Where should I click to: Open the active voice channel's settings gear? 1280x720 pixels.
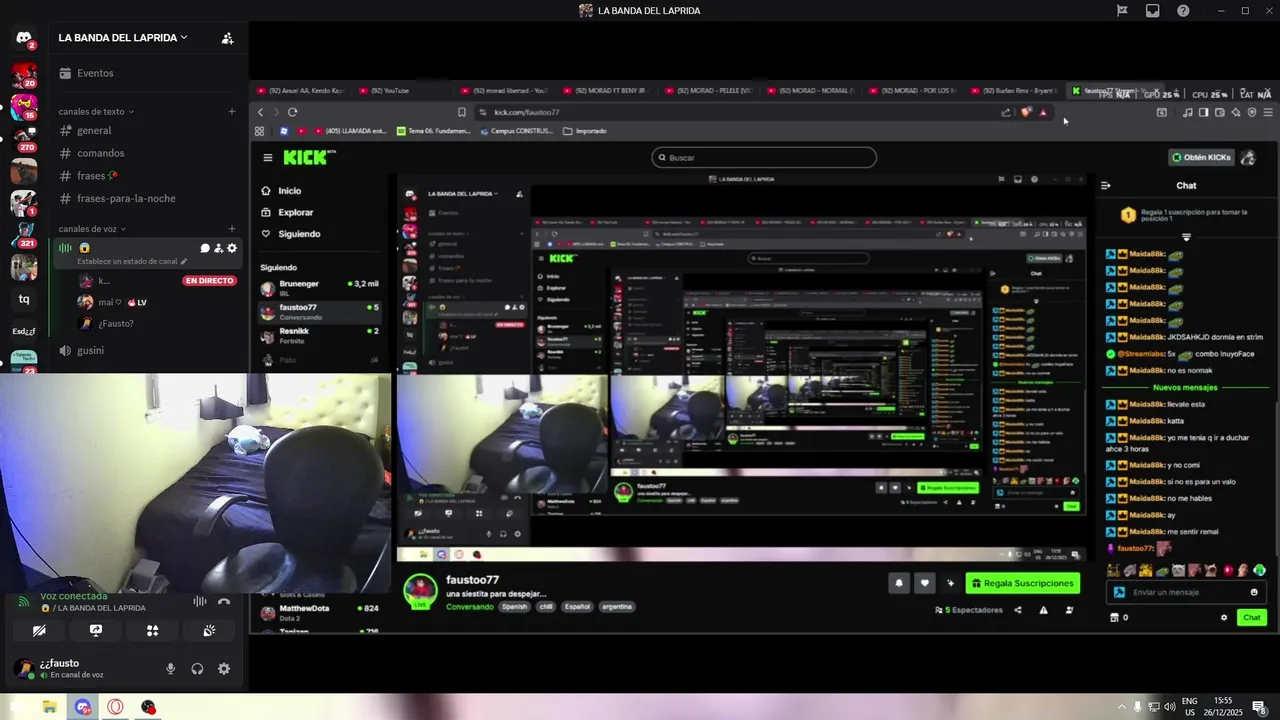(232, 248)
